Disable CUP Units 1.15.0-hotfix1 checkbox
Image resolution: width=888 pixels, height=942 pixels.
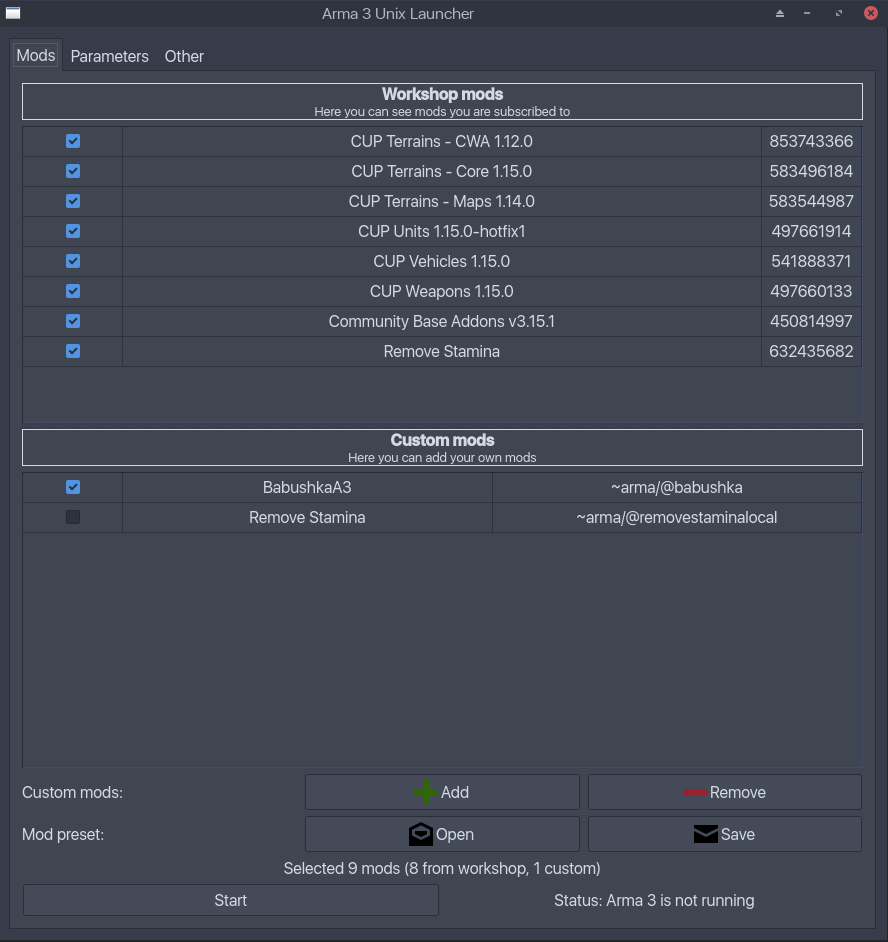73,231
